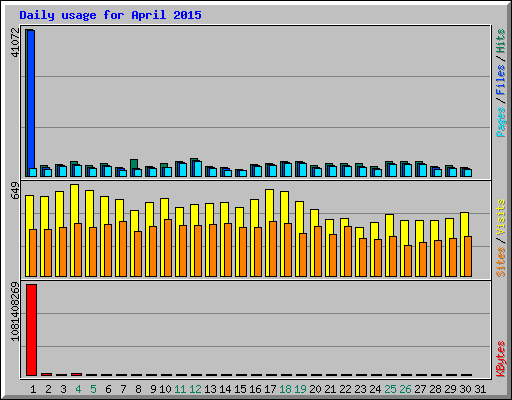This screenshot has height=400, width=512.
Task: Click the day 7 axis label
Action: click(x=123, y=389)
